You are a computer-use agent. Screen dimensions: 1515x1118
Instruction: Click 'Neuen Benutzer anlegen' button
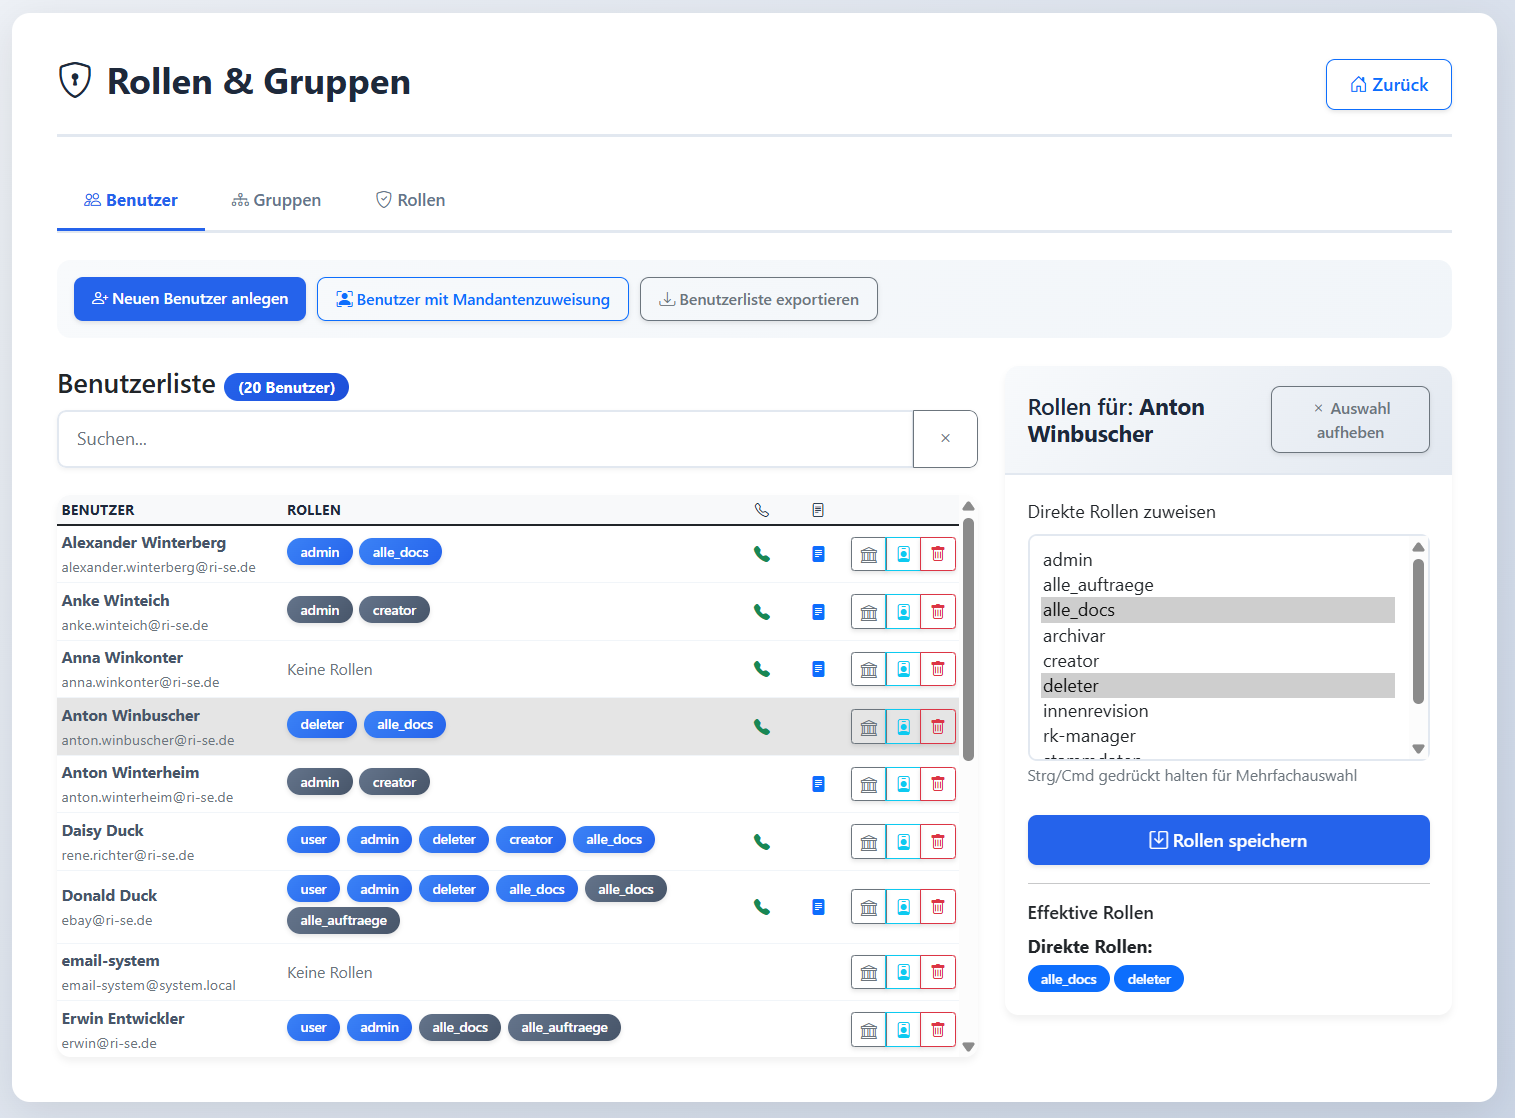tap(190, 299)
